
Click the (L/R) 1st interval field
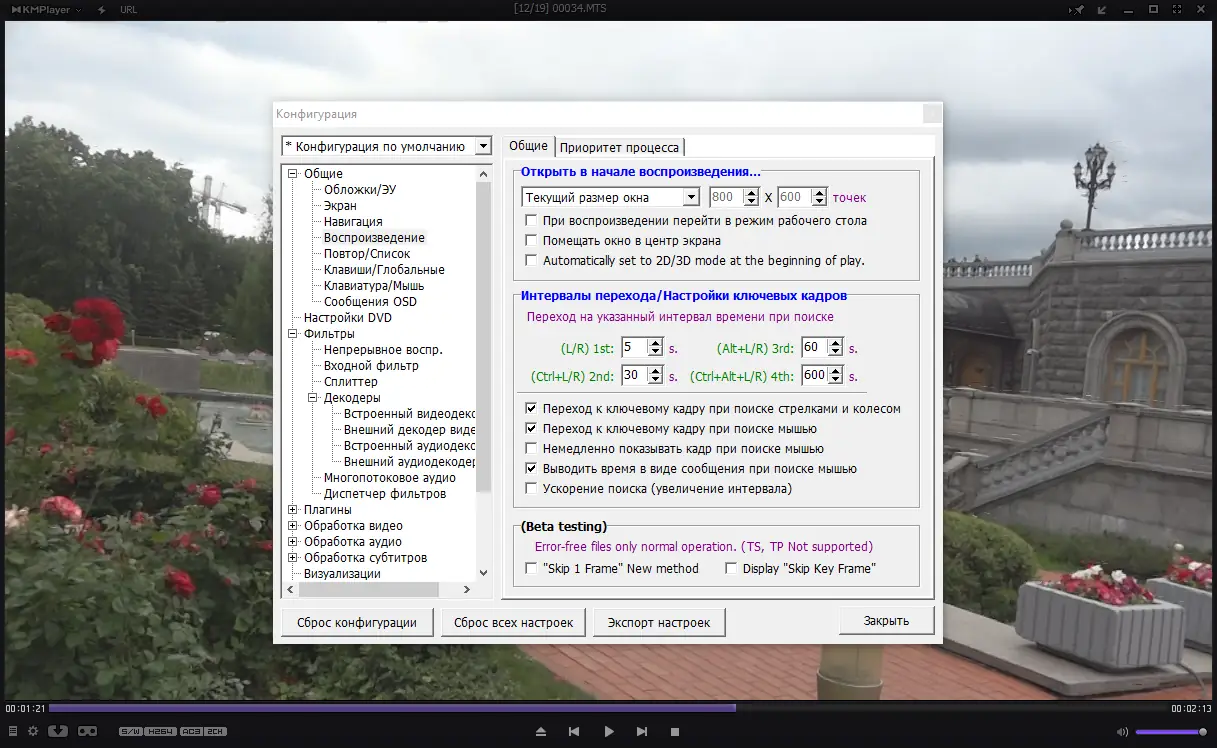click(634, 347)
